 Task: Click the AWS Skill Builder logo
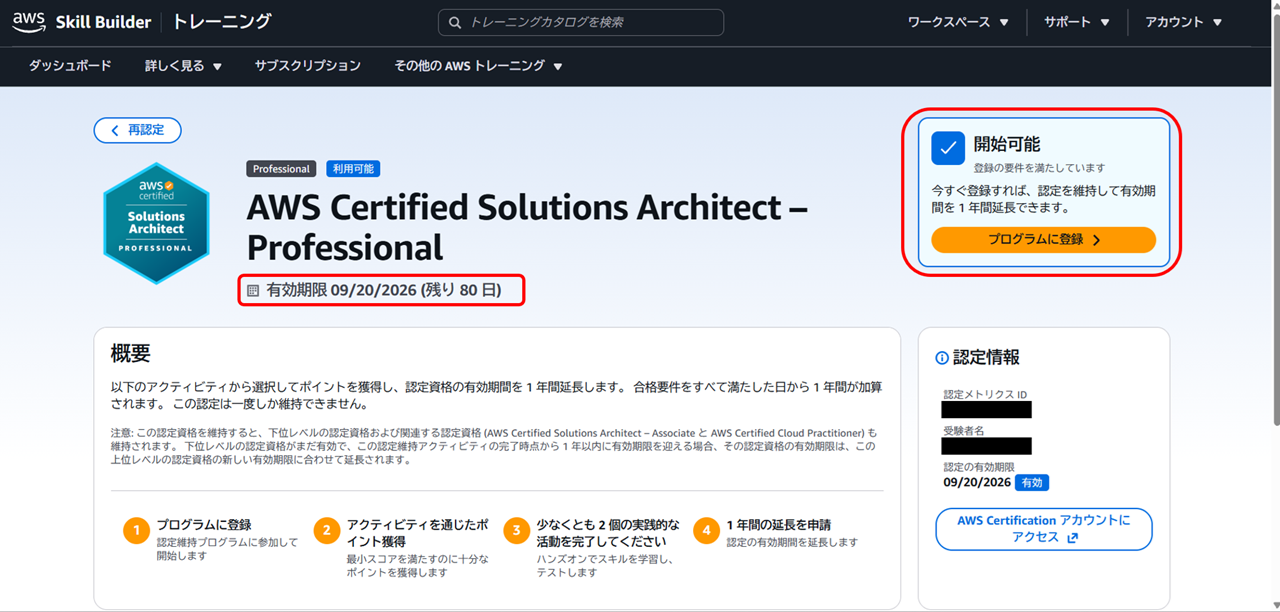click(x=82, y=22)
